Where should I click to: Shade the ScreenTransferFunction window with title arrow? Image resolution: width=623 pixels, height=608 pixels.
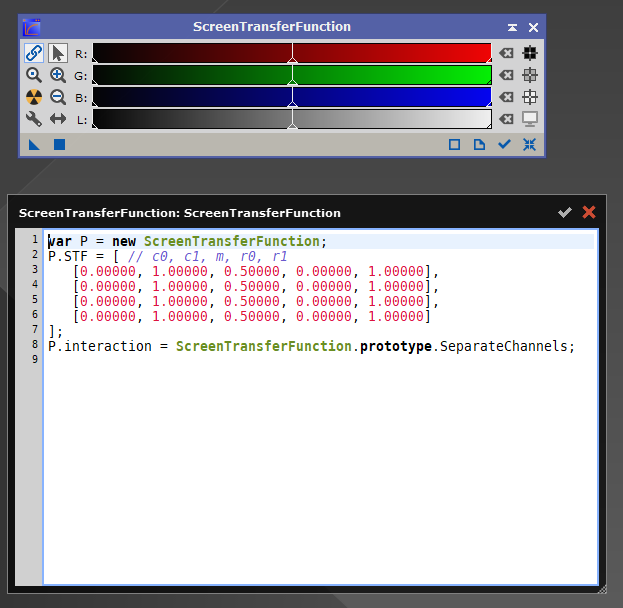[x=512, y=27]
